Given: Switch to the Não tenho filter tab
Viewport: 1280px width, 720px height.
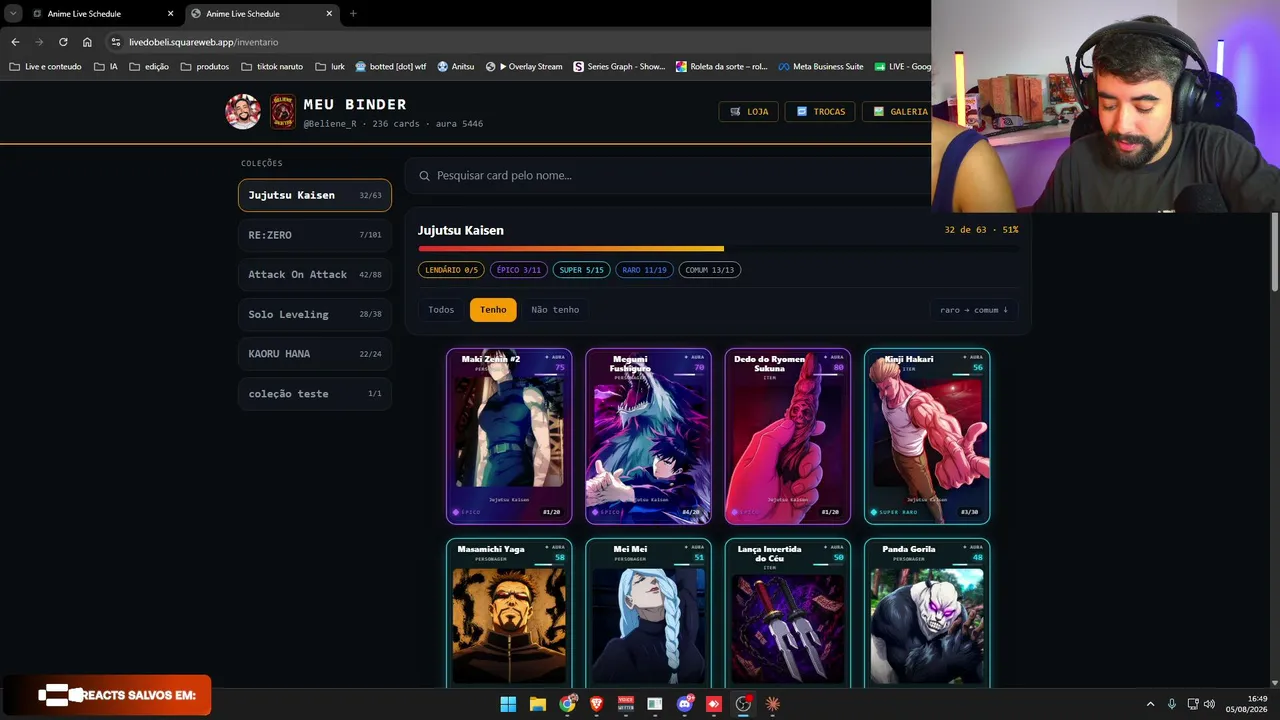Looking at the screenshot, I should pos(555,310).
